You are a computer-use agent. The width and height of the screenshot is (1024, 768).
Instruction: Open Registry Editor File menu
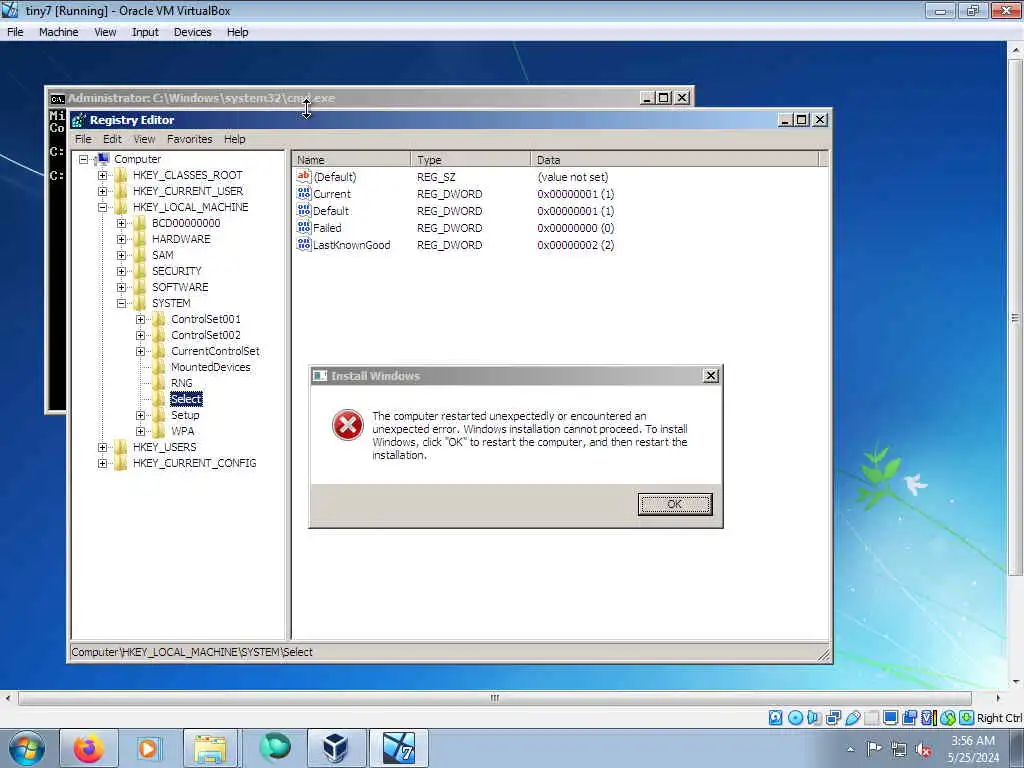pyautogui.click(x=83, y=139)
